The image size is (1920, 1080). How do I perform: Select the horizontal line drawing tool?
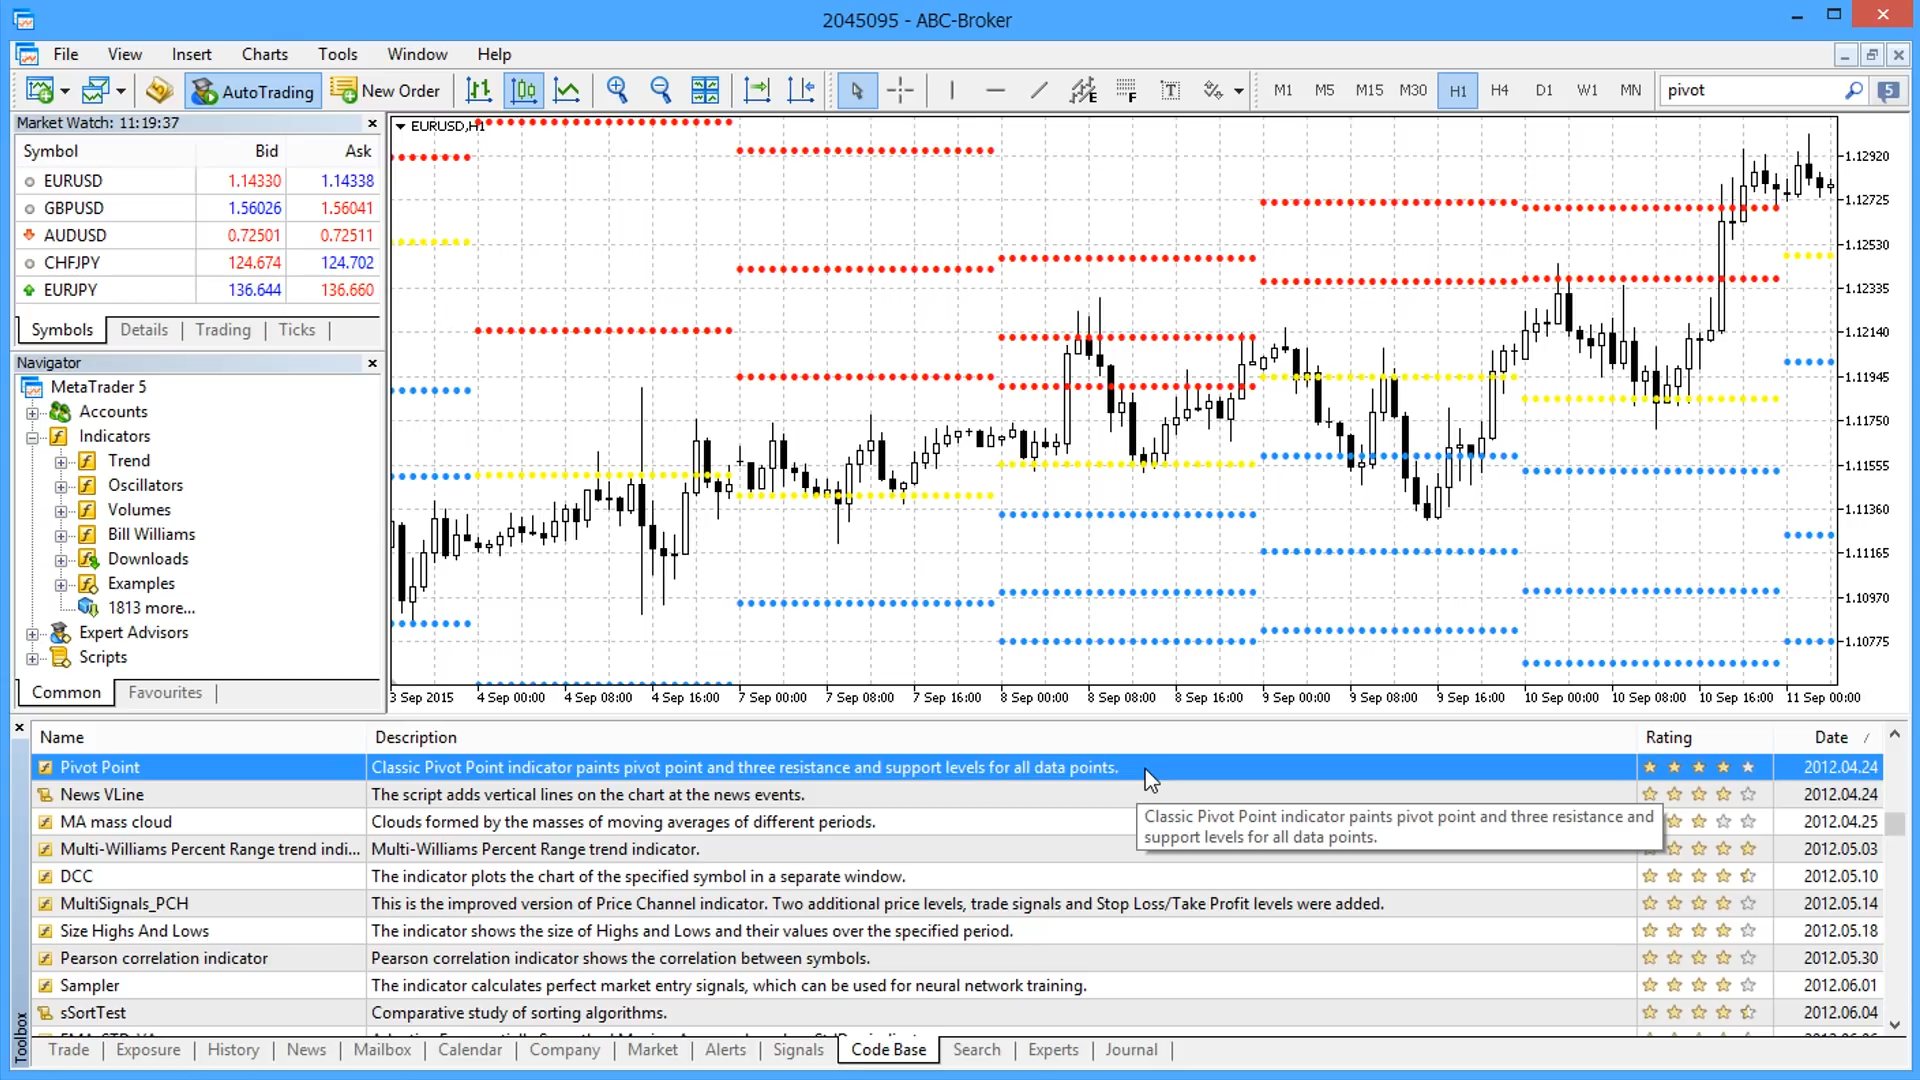point(995,91)
